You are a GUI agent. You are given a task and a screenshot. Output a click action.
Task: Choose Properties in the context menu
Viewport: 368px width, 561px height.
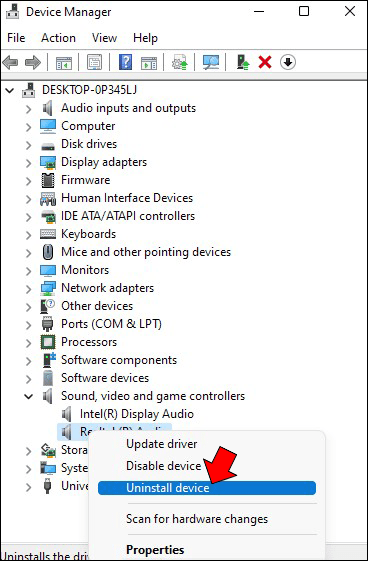tap(155, 550)
